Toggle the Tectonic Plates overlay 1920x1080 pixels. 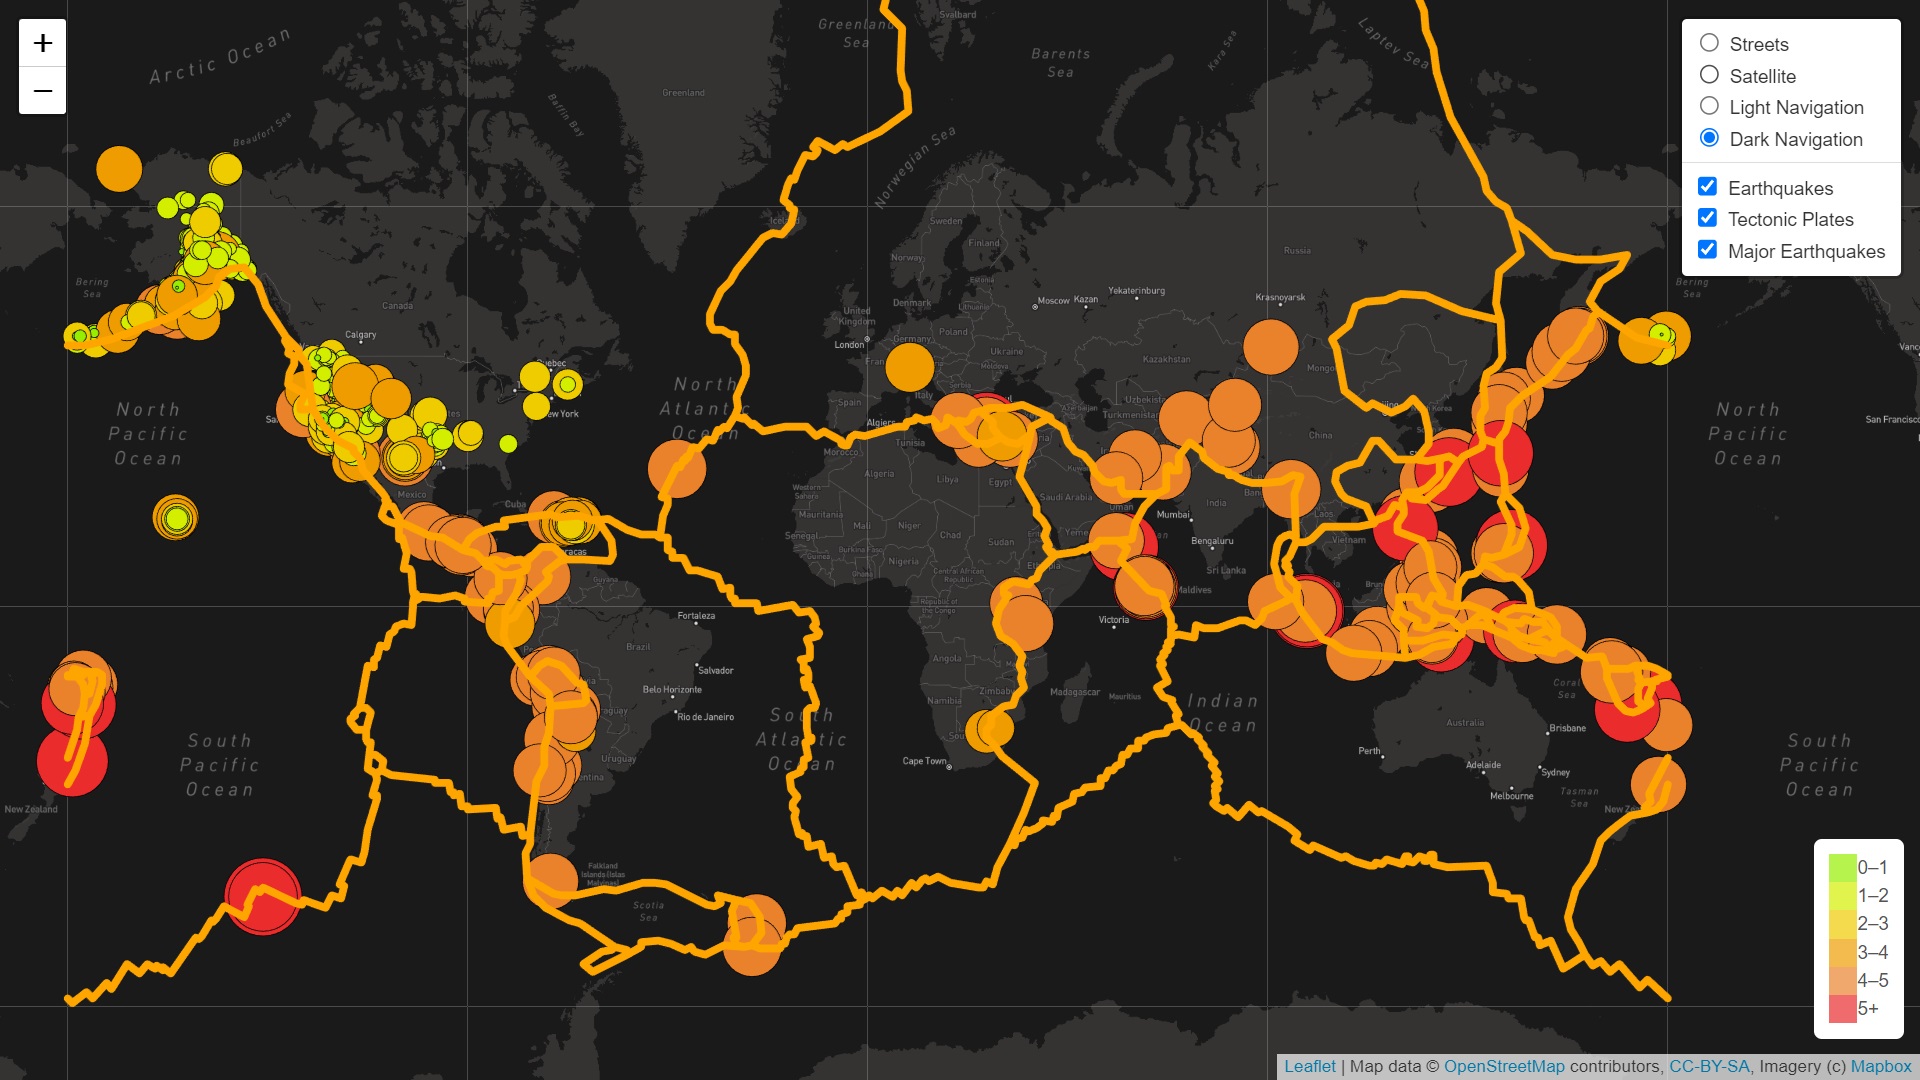click(x=1707, y=218)
